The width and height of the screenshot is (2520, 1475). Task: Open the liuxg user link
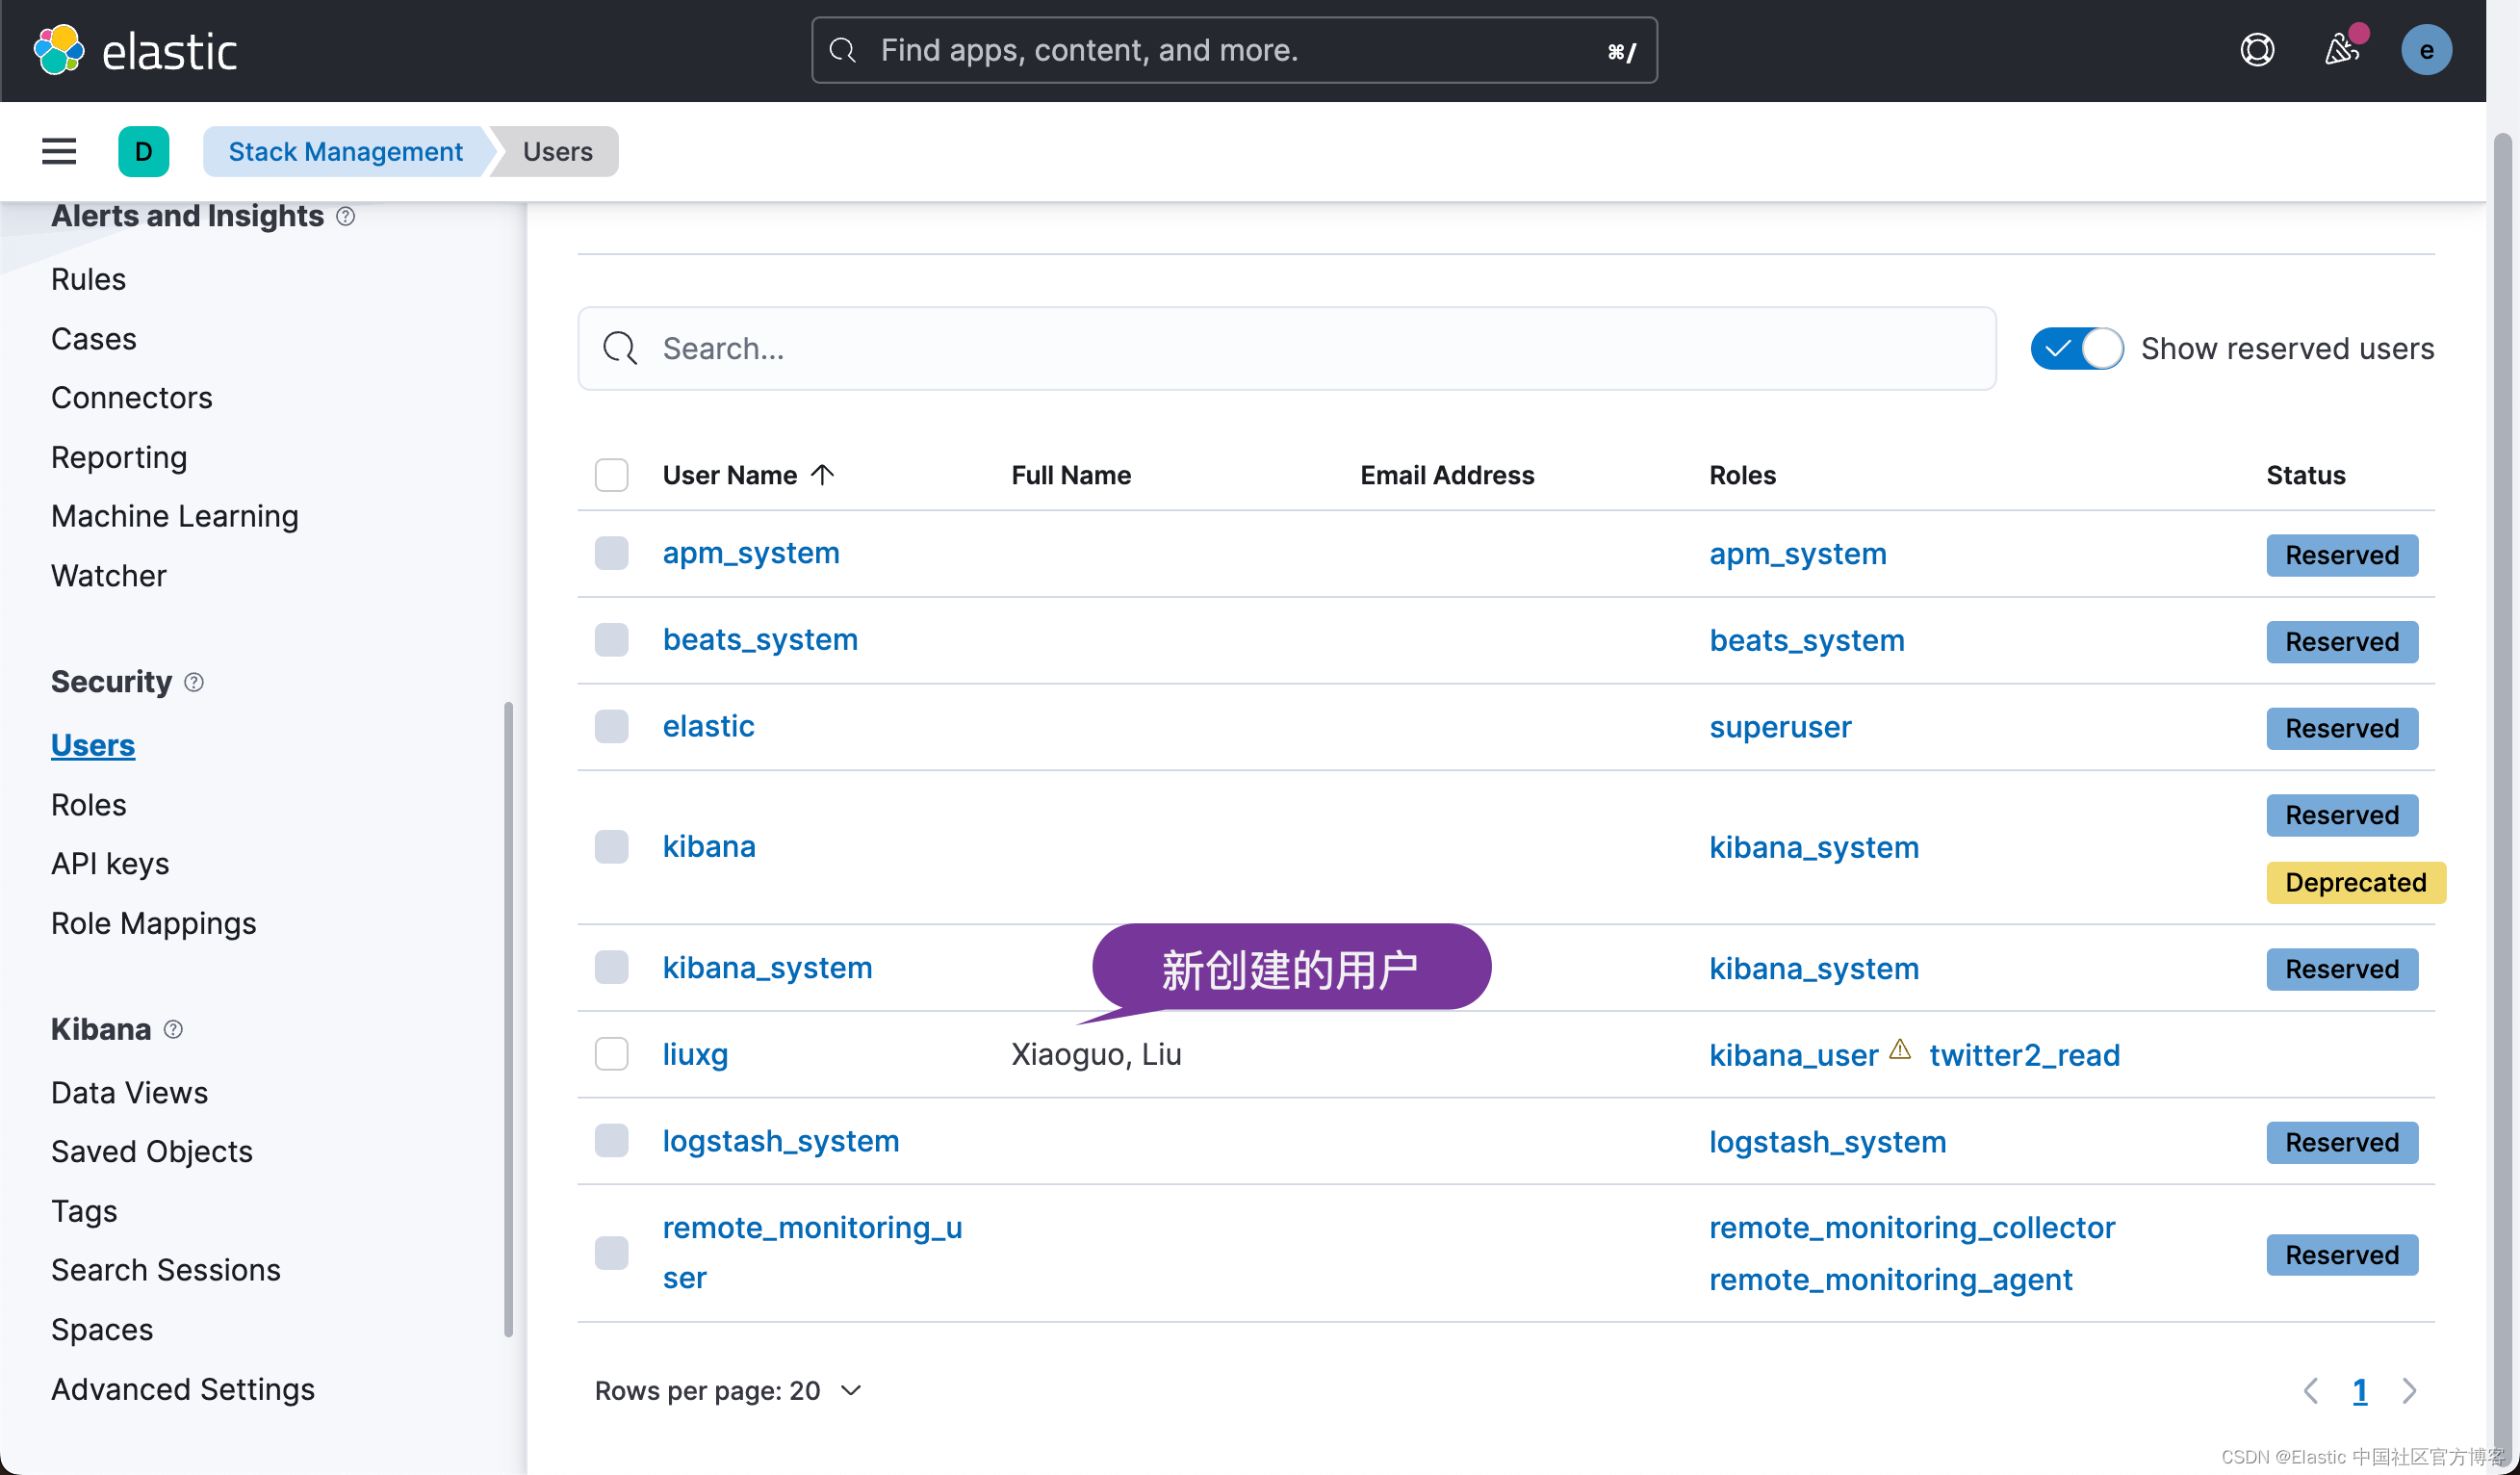coord(694,1054)
